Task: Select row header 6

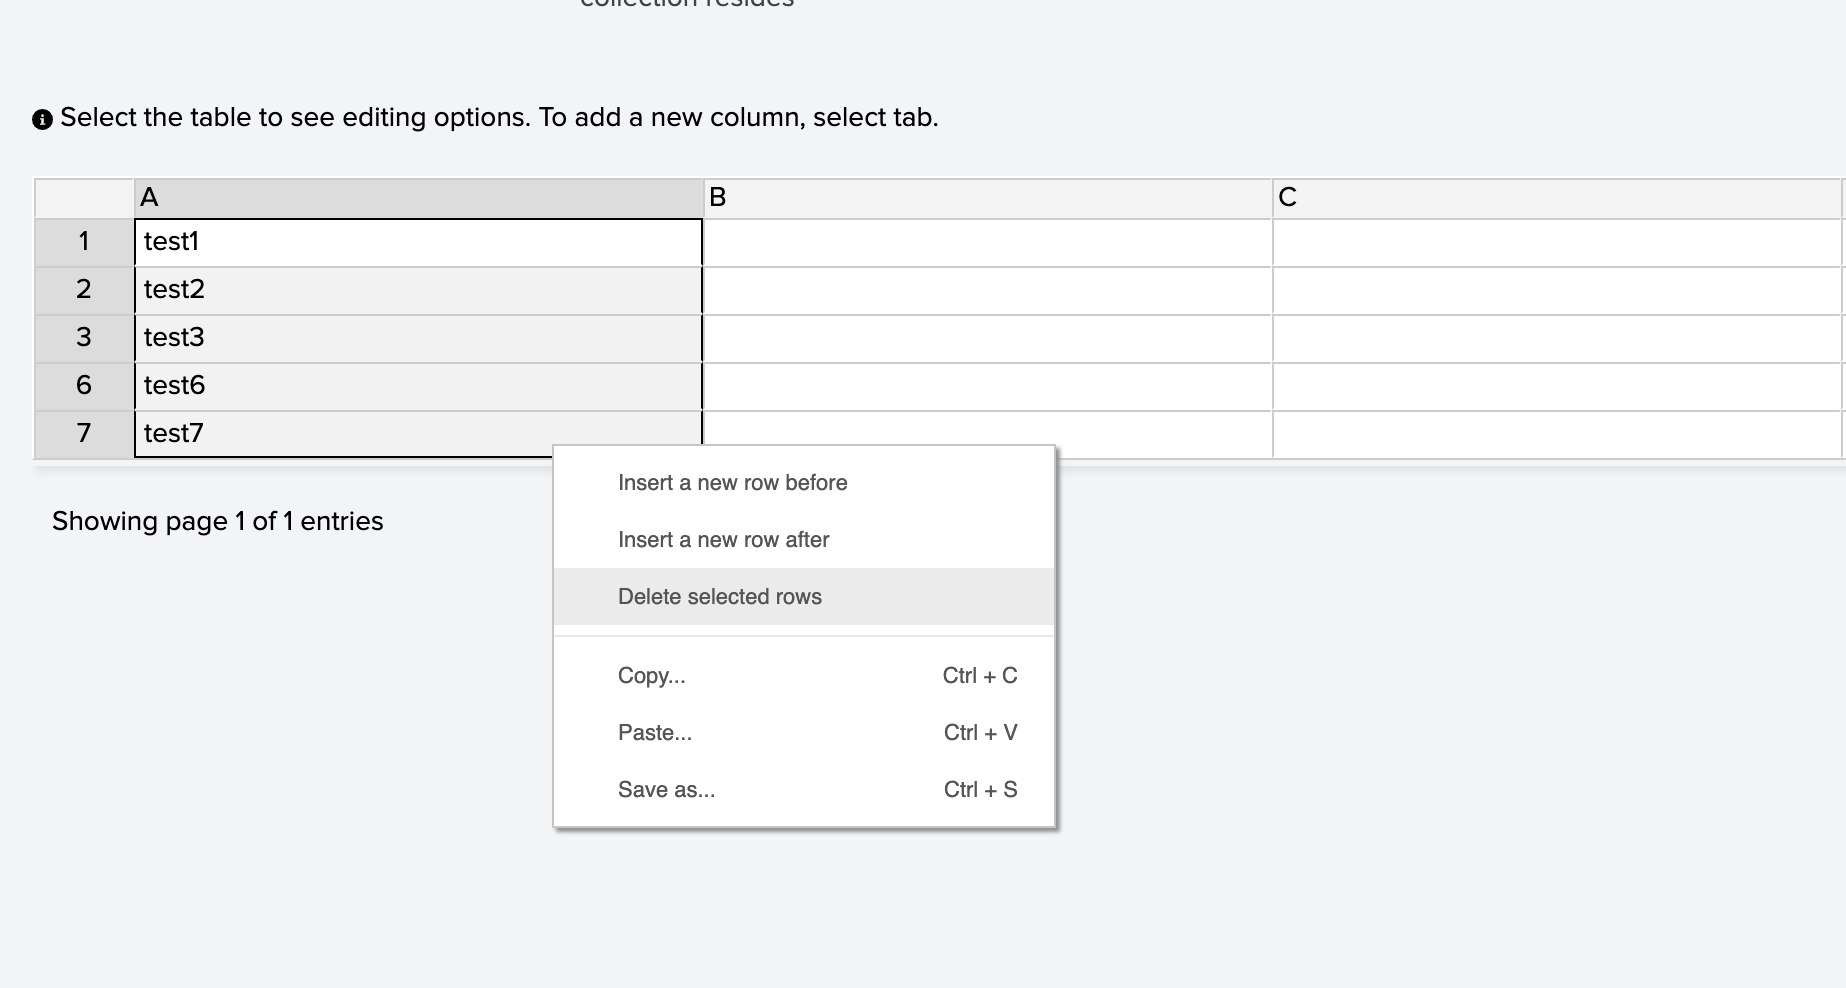Action: [x=84, y=385]
